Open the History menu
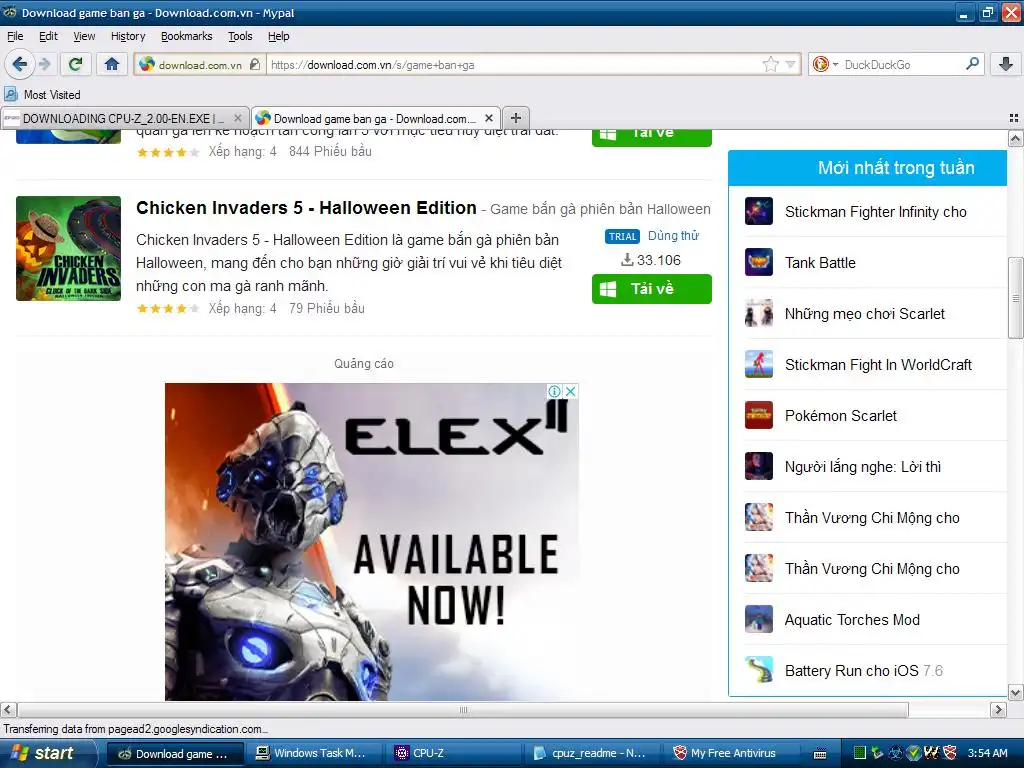This screenshot has height=768, width=1024. click(x=128, y=36)
